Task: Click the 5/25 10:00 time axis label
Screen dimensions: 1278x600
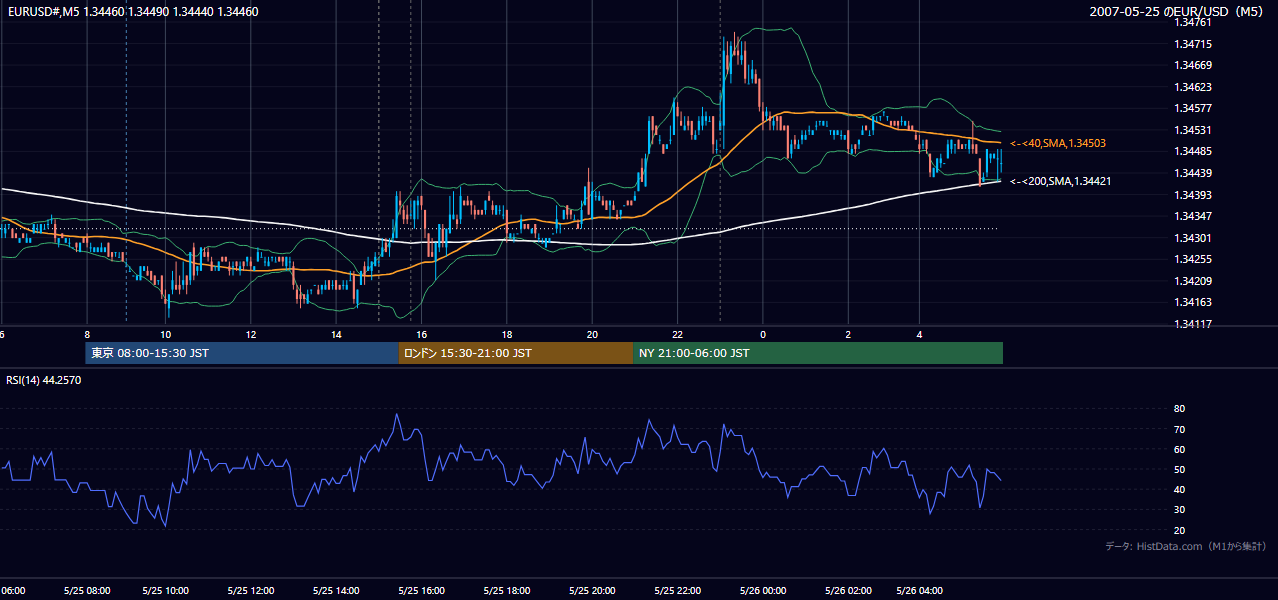Action: click(x=165, y=590)
